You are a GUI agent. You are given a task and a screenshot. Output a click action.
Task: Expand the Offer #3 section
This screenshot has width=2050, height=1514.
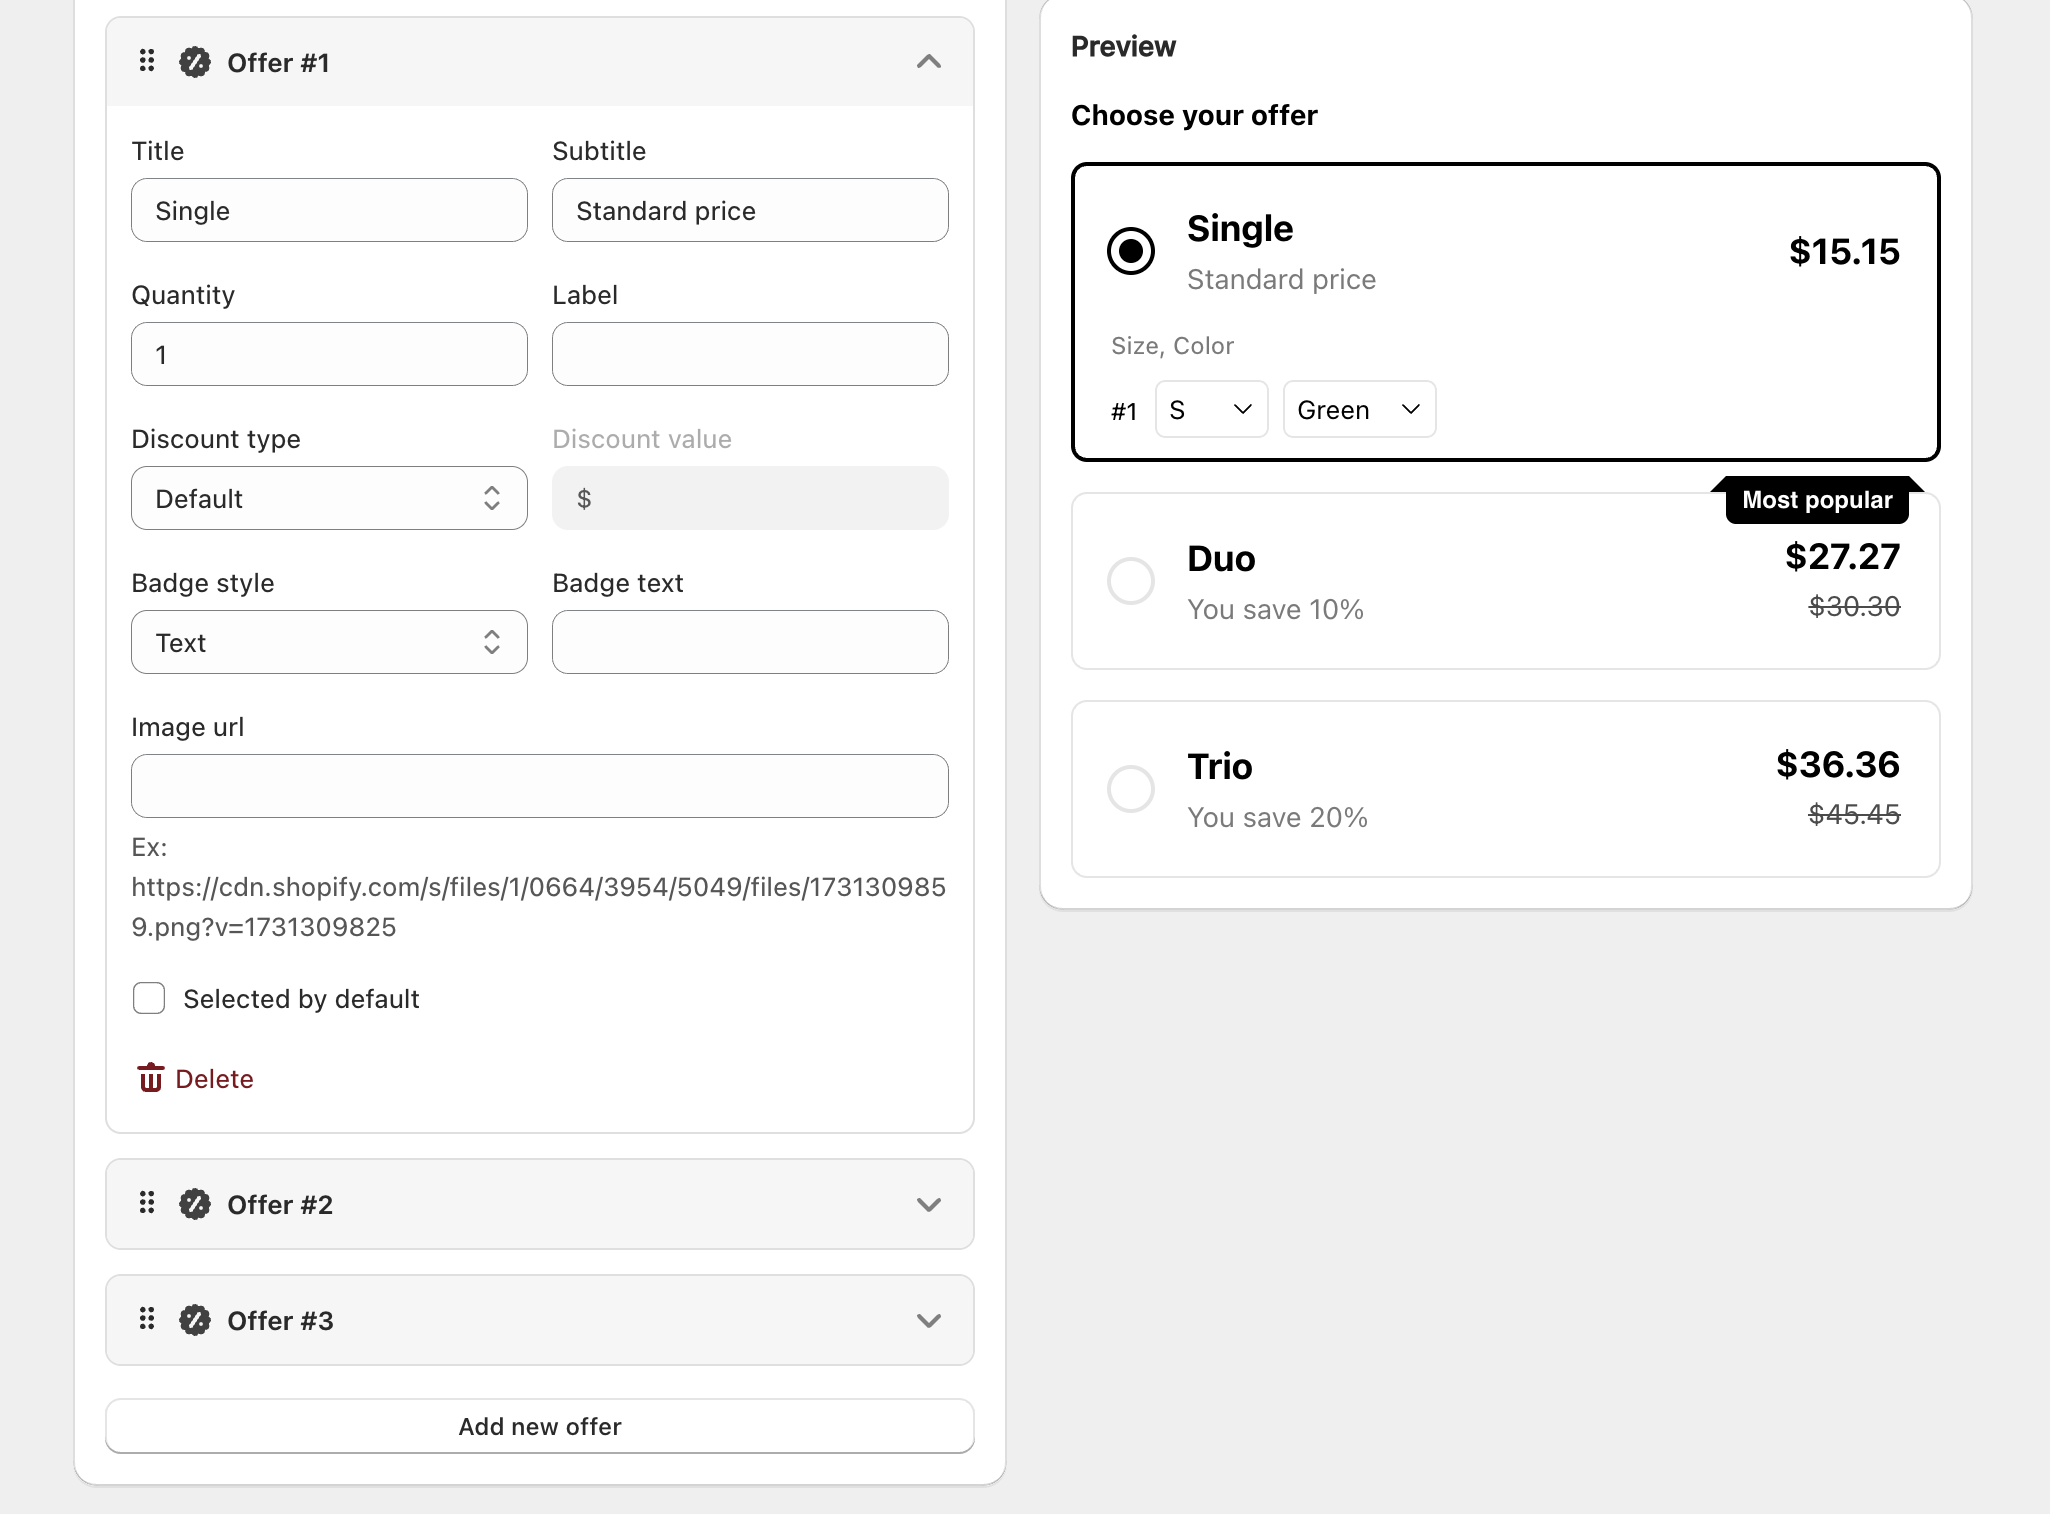click(928, 1320)
